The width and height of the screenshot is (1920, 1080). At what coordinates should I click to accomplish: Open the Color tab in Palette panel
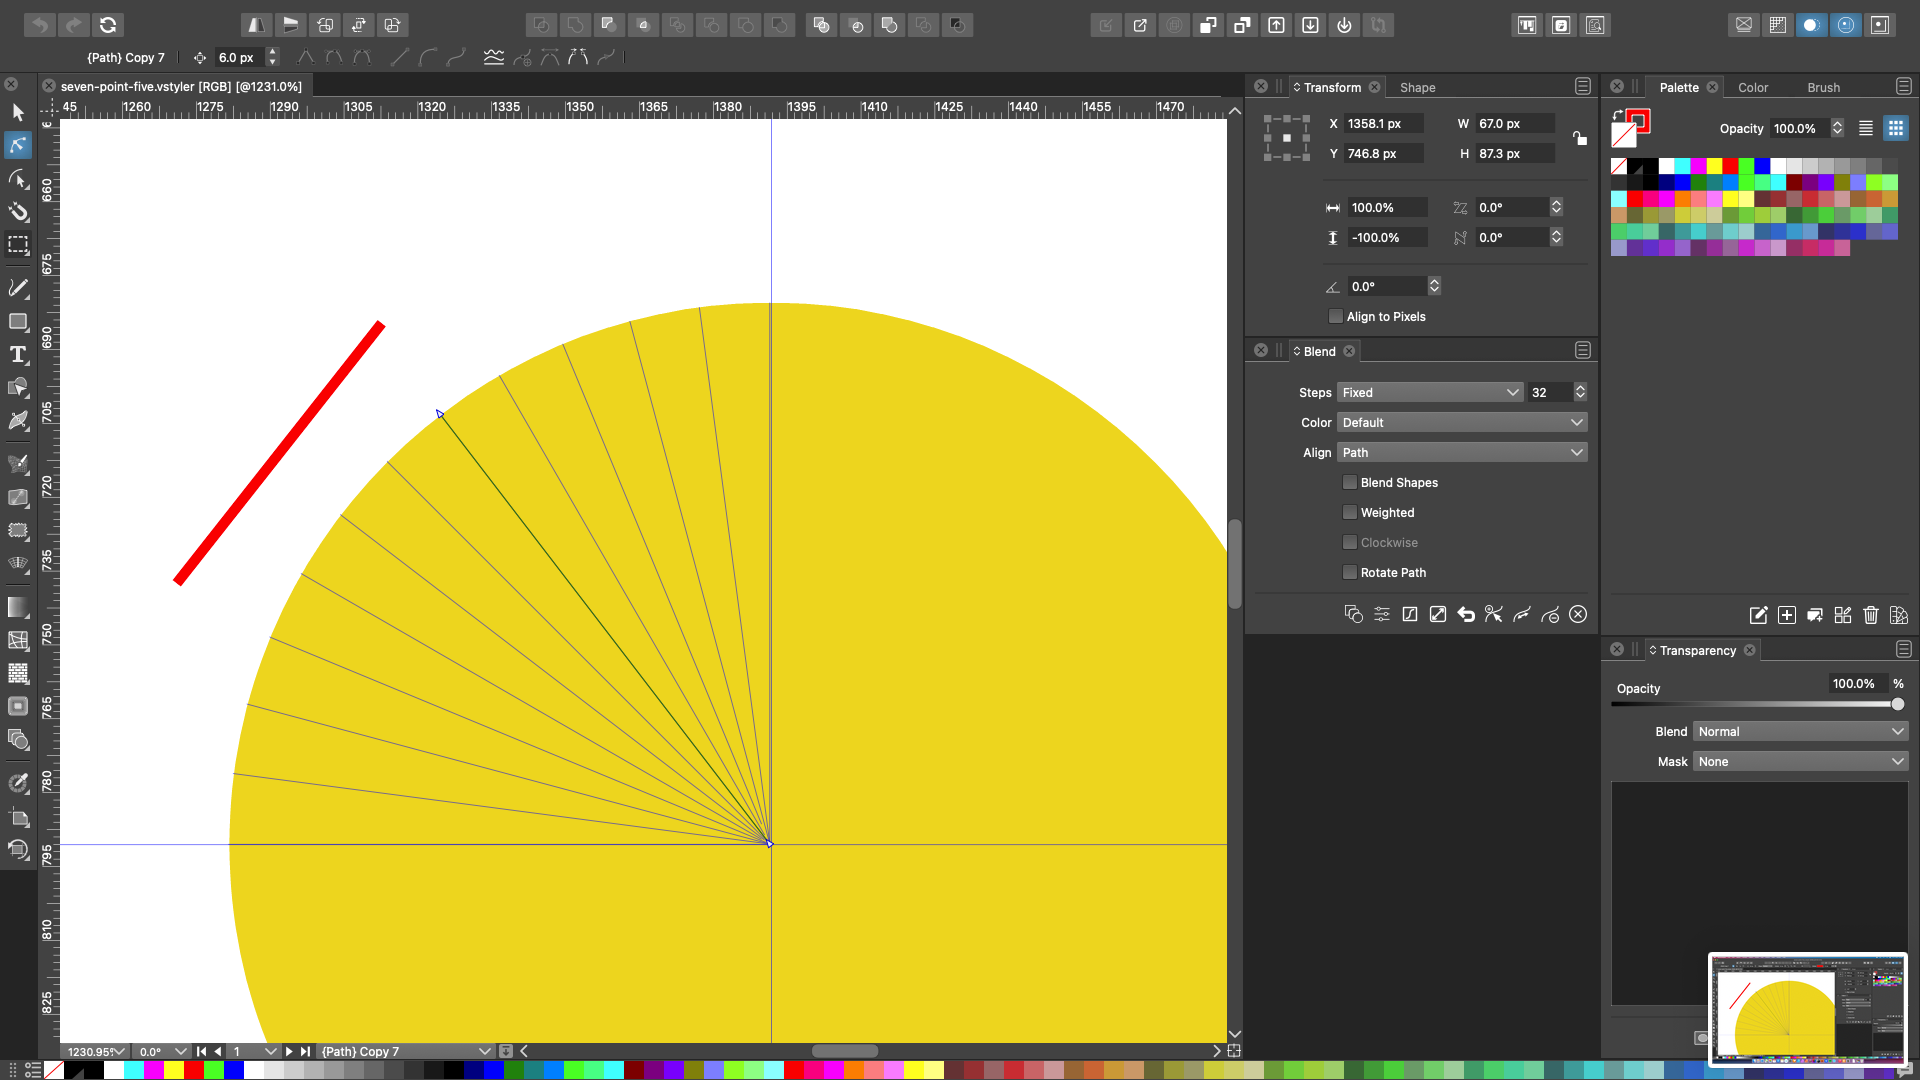tap(1753, 88)
